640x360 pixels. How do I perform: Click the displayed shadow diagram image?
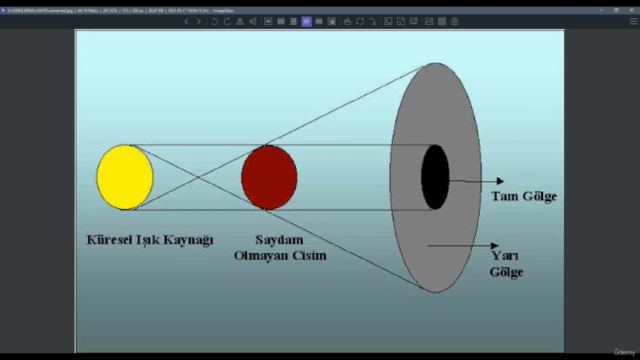click(x=320, y=192)
